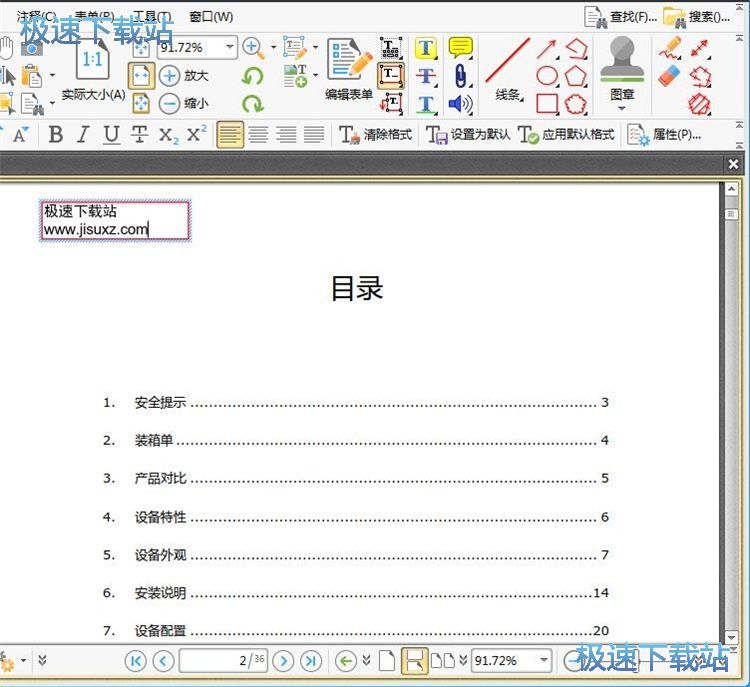Click Apply Default Format (应用默认格式)

point(566,134)
